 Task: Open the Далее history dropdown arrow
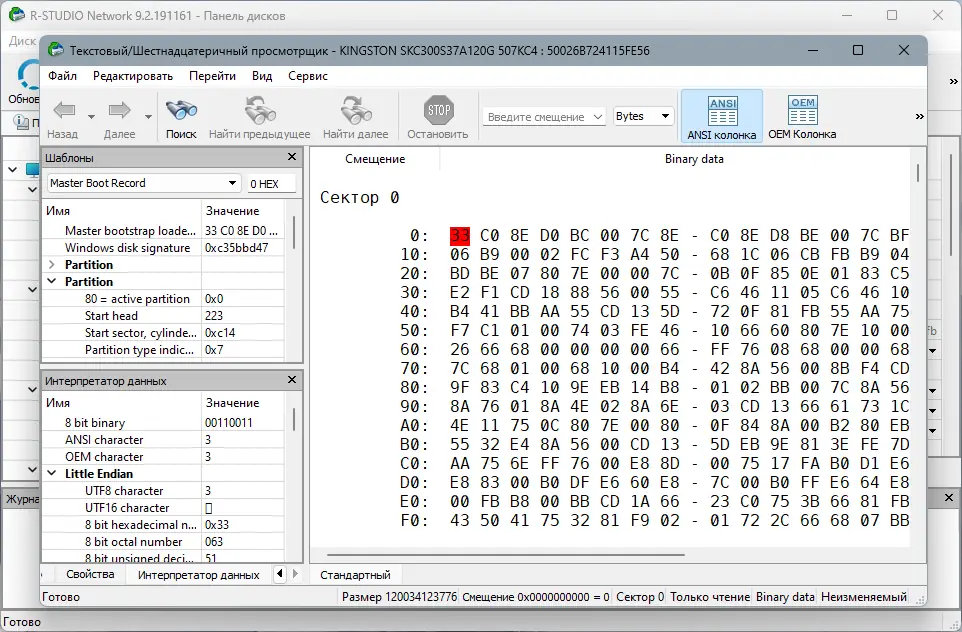[x=148, y=117]
